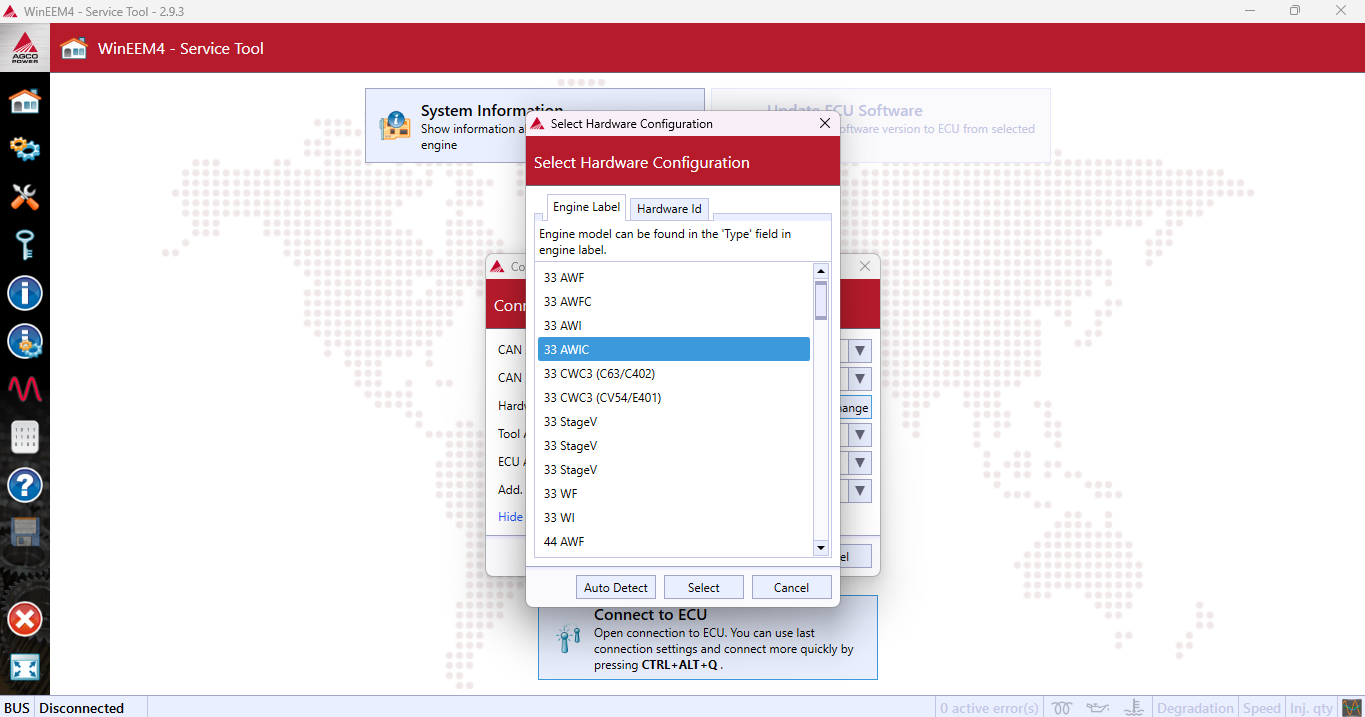Switch to the Hardware Id tab

[x=669, y=209]
